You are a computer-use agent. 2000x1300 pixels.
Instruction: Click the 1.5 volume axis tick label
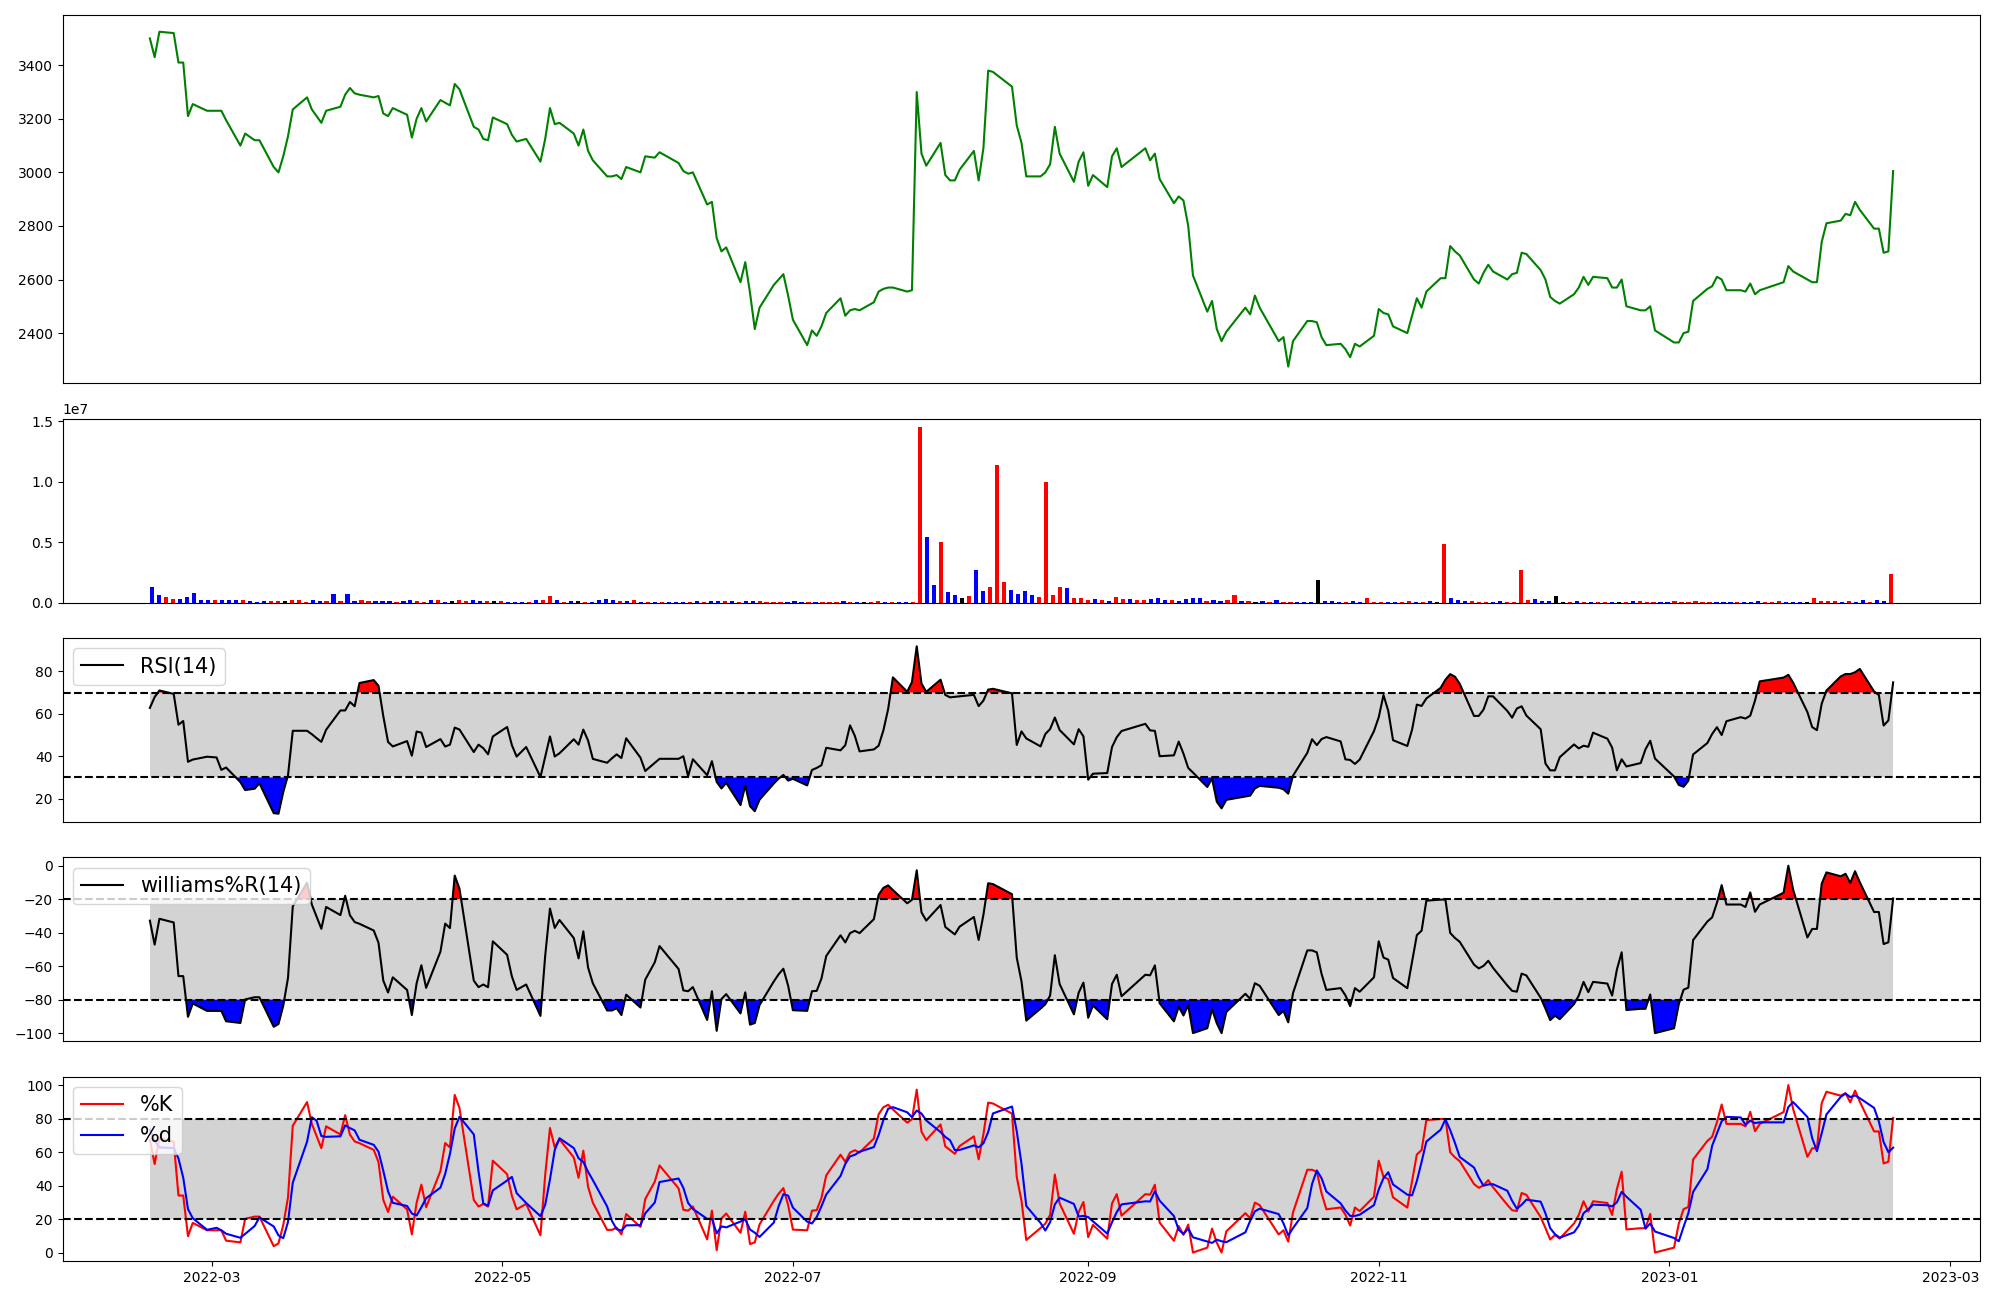42,422
